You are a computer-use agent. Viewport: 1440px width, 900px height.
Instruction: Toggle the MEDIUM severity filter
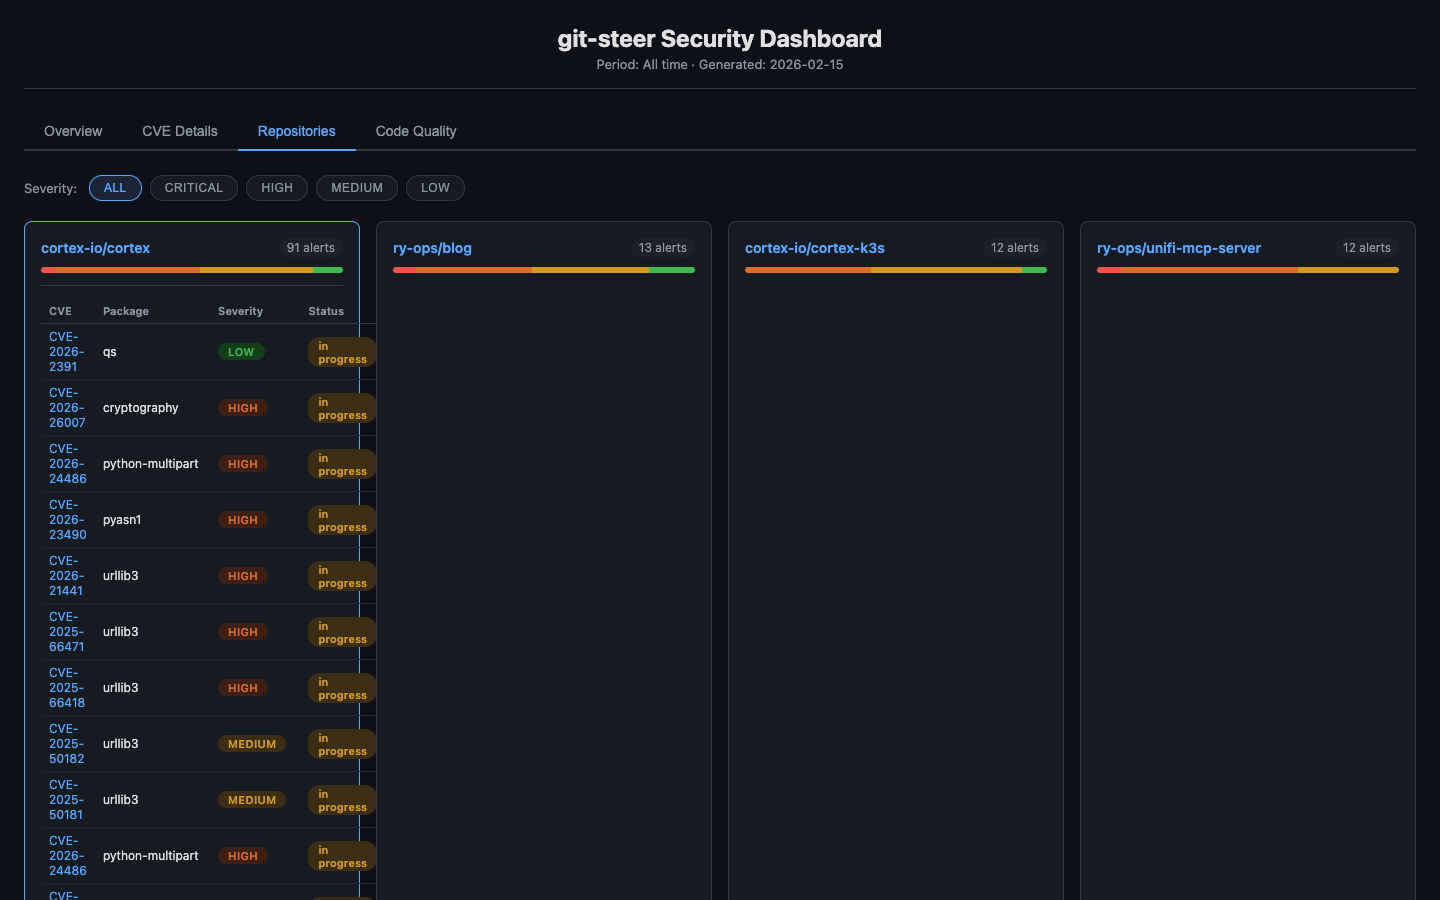click(357, 188)
